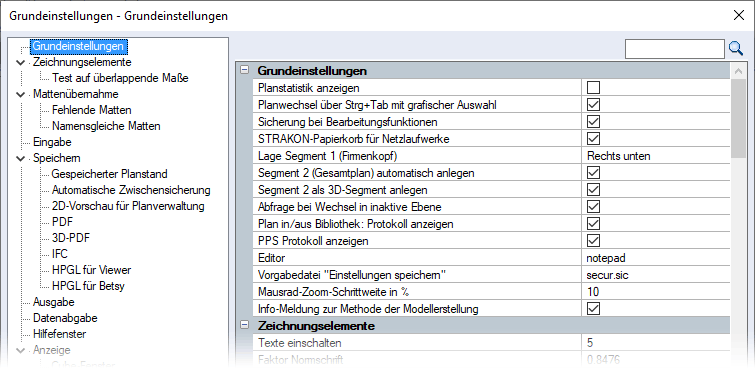Enable Planstatistik anzeigen checkbox
The image size is (755, 368).
pyautogui.click(x=593, y=88)
